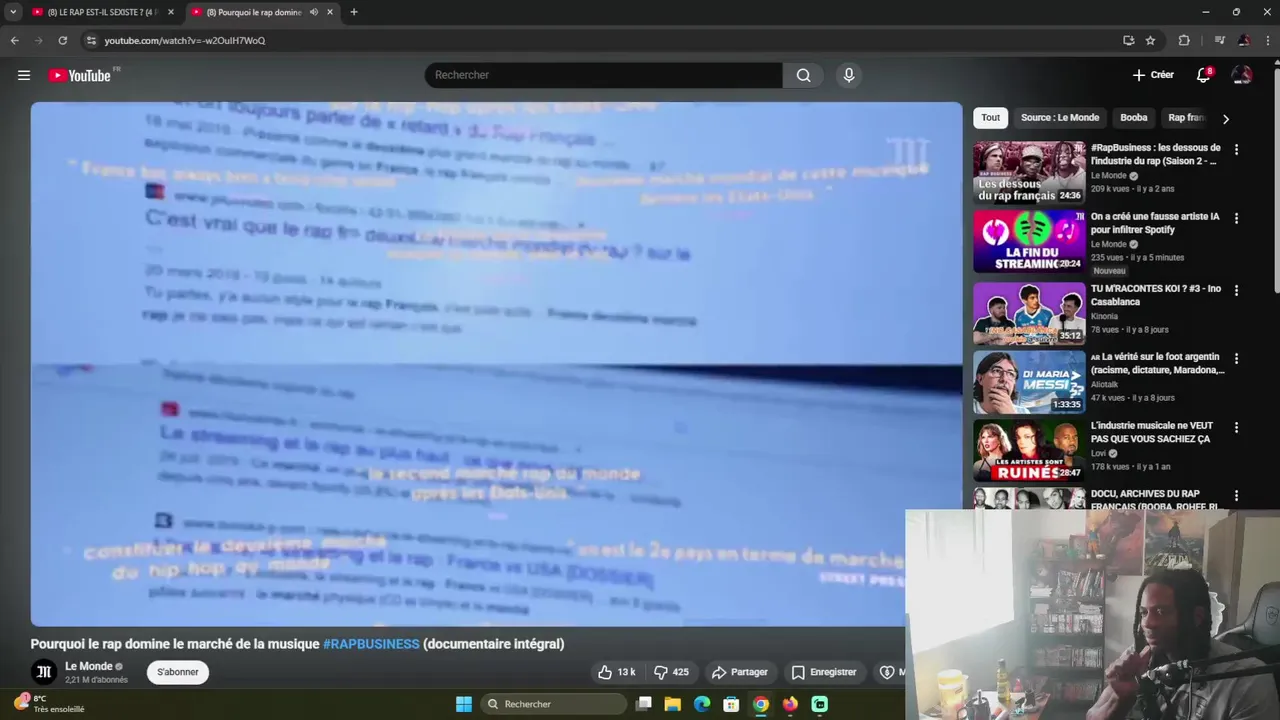Open the #RapBusiness les dessous title link

tap(1155, 154)
